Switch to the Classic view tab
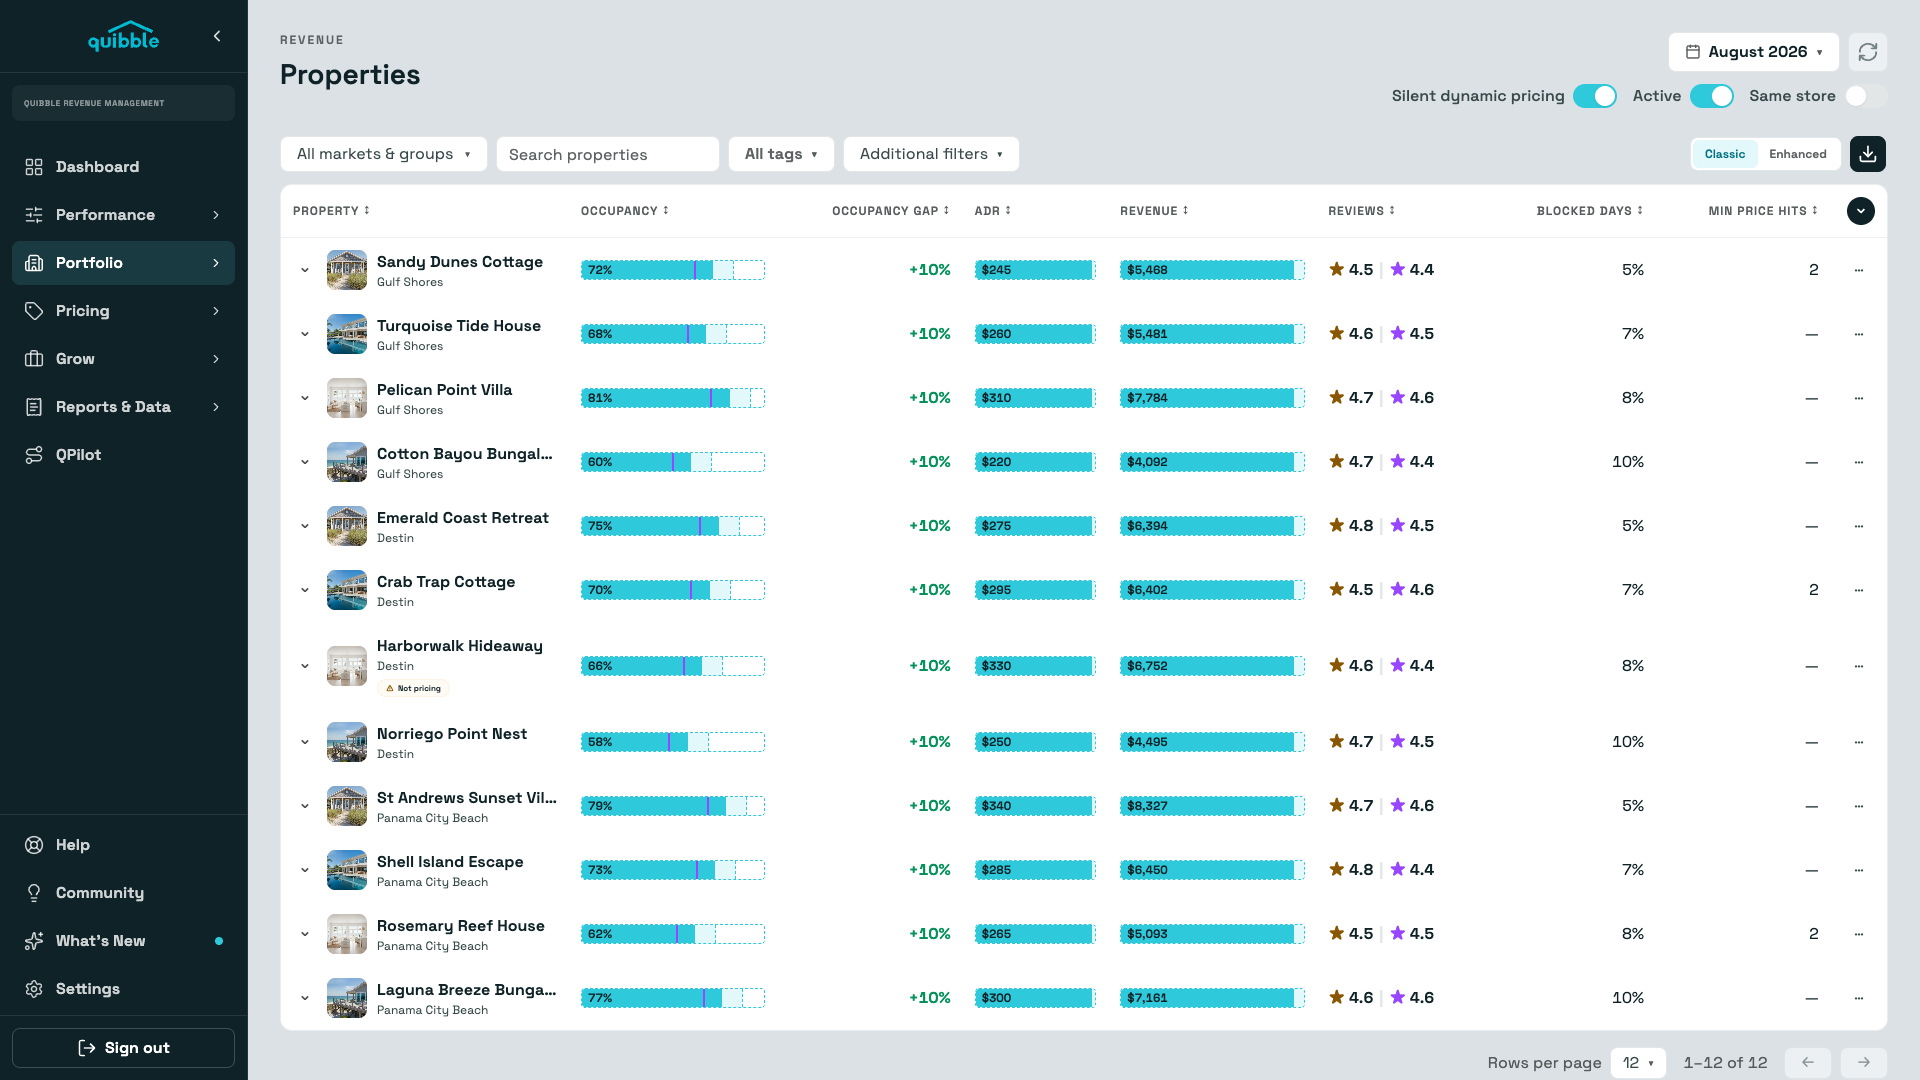Image resolution: width=1920 pixels, height=1080 pixels. click(1725, 154)
